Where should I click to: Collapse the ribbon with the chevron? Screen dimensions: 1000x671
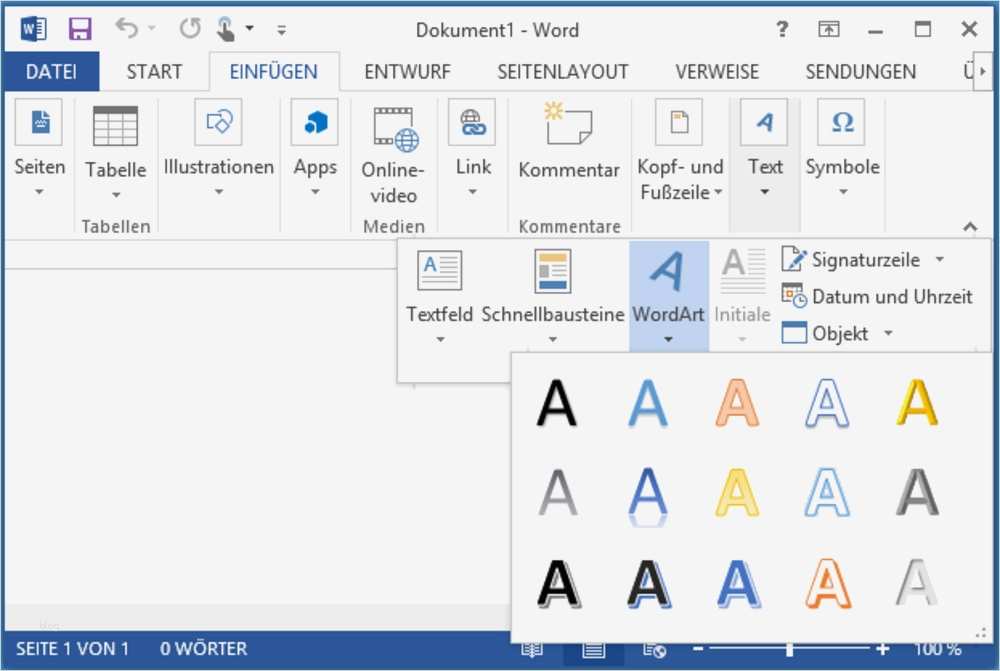[x=970, y=226]
